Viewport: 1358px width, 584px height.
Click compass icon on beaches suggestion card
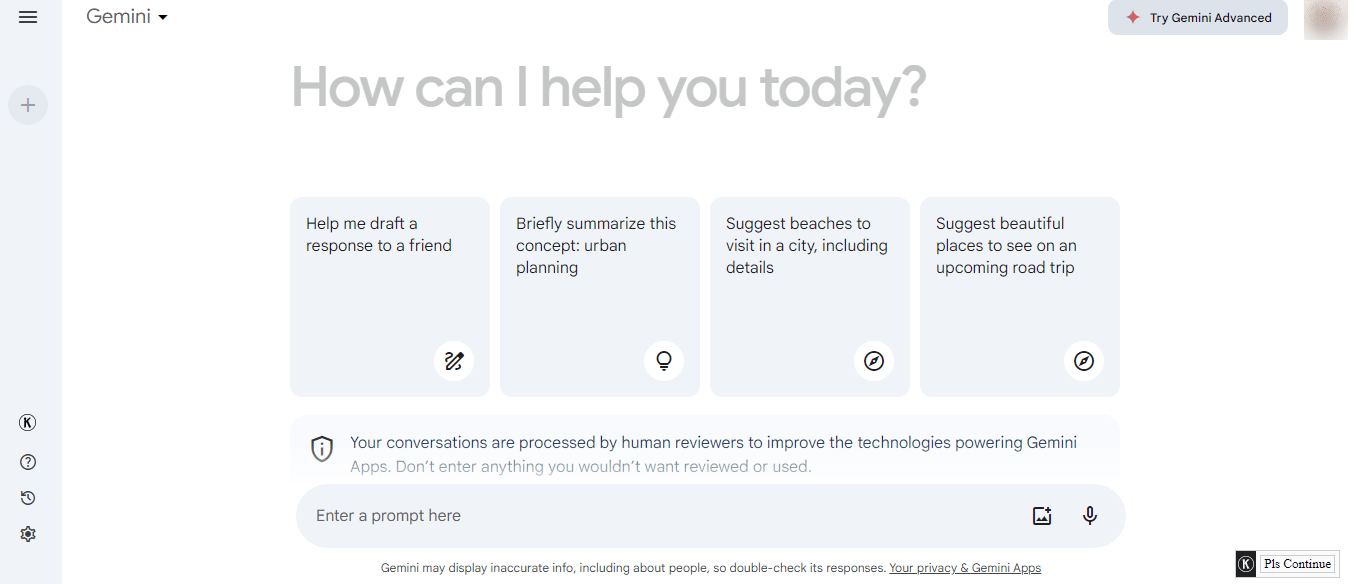tap(874, 361)
